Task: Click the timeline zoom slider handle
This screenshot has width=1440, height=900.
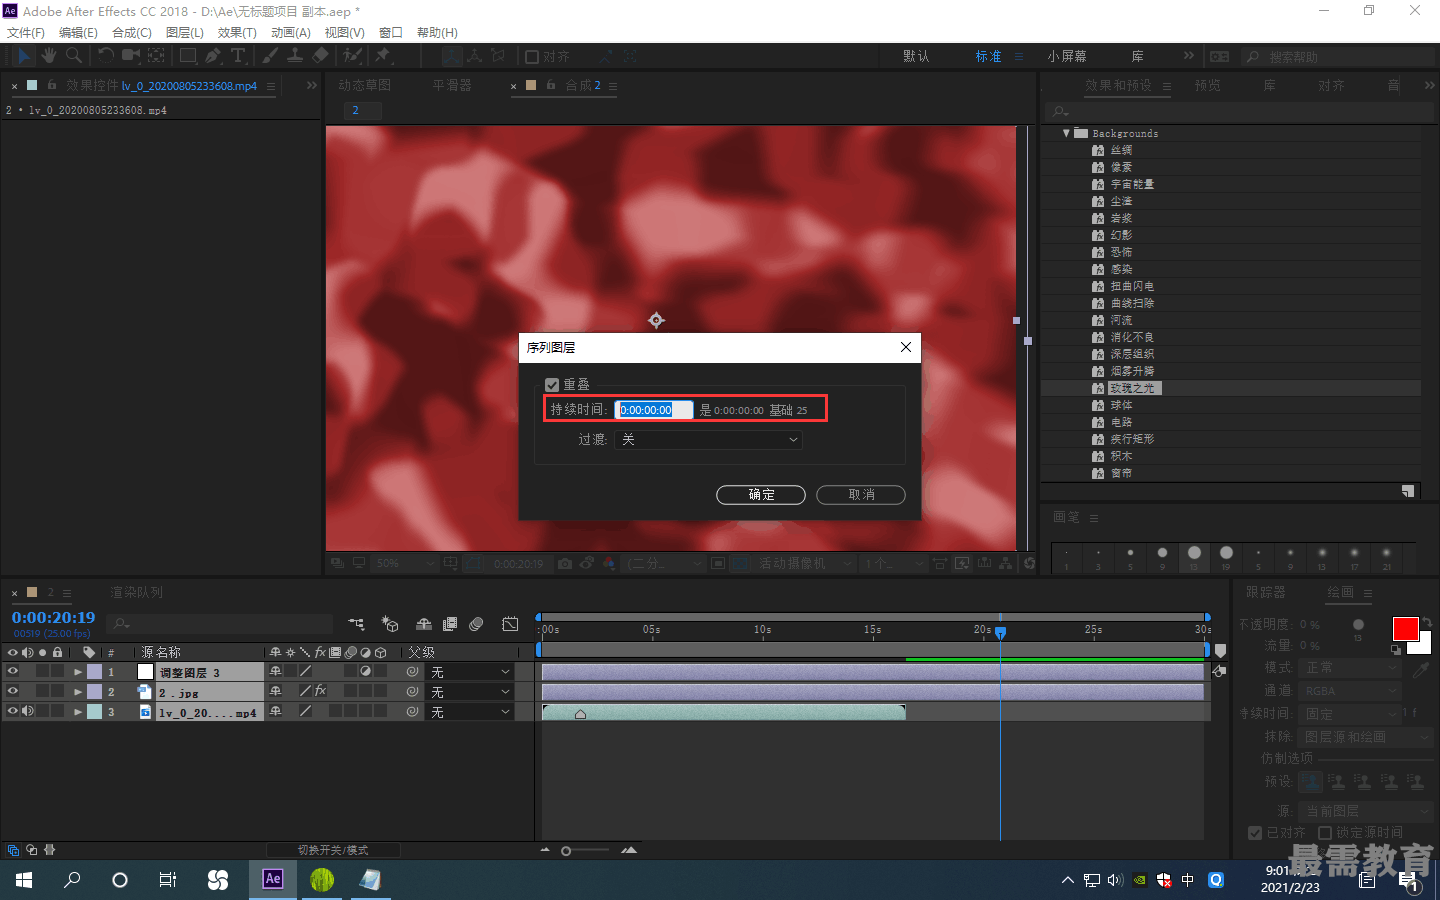Action: tap(566, 851)
